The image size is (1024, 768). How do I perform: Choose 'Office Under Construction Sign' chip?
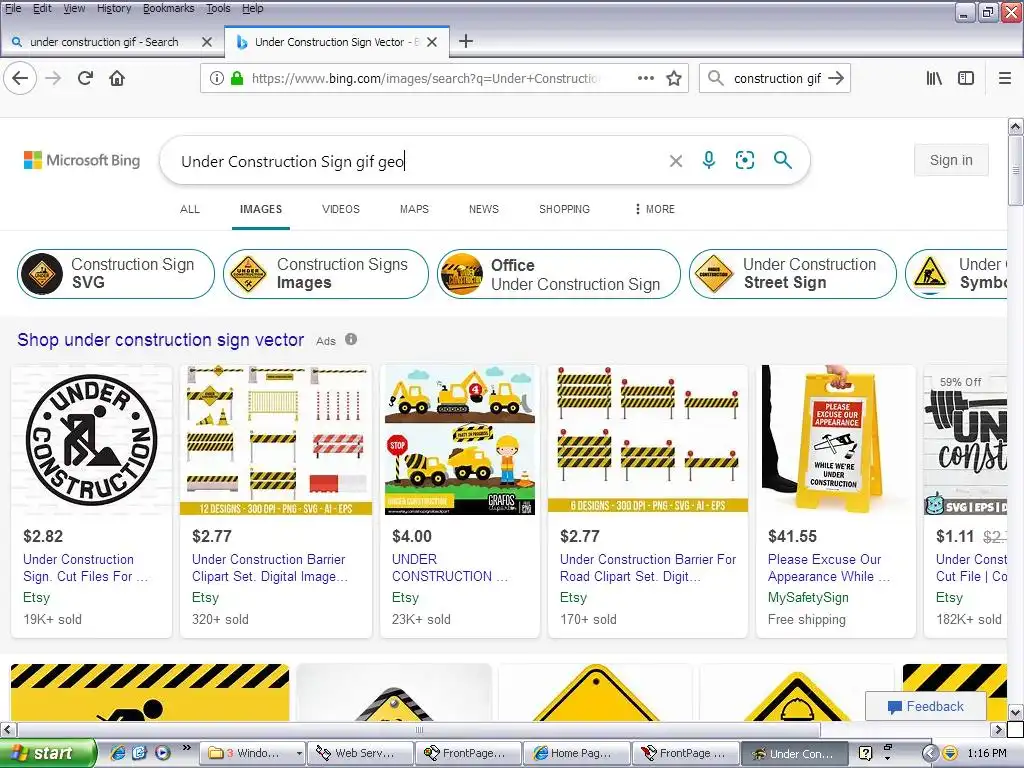pyautogui.click(x=558, y=274)
